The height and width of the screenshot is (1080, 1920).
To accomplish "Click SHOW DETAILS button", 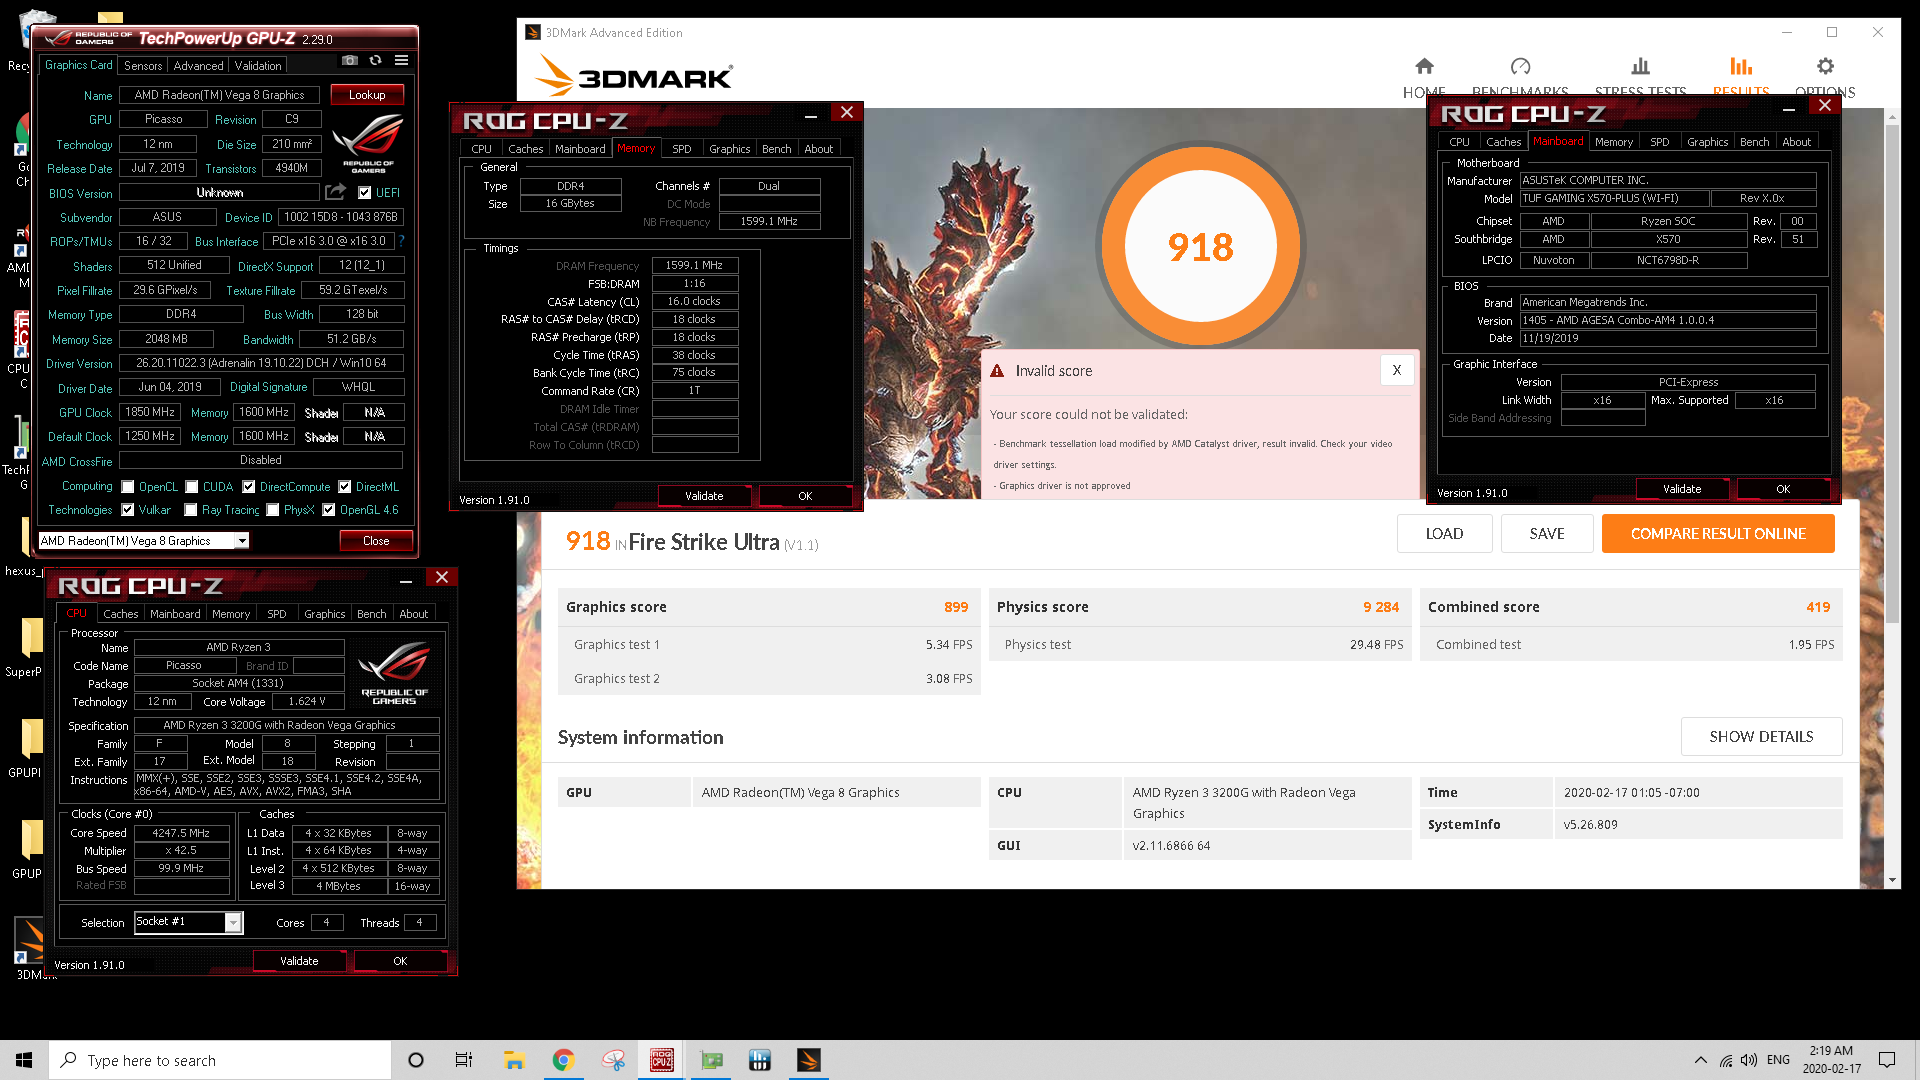I will [1761, 737].
